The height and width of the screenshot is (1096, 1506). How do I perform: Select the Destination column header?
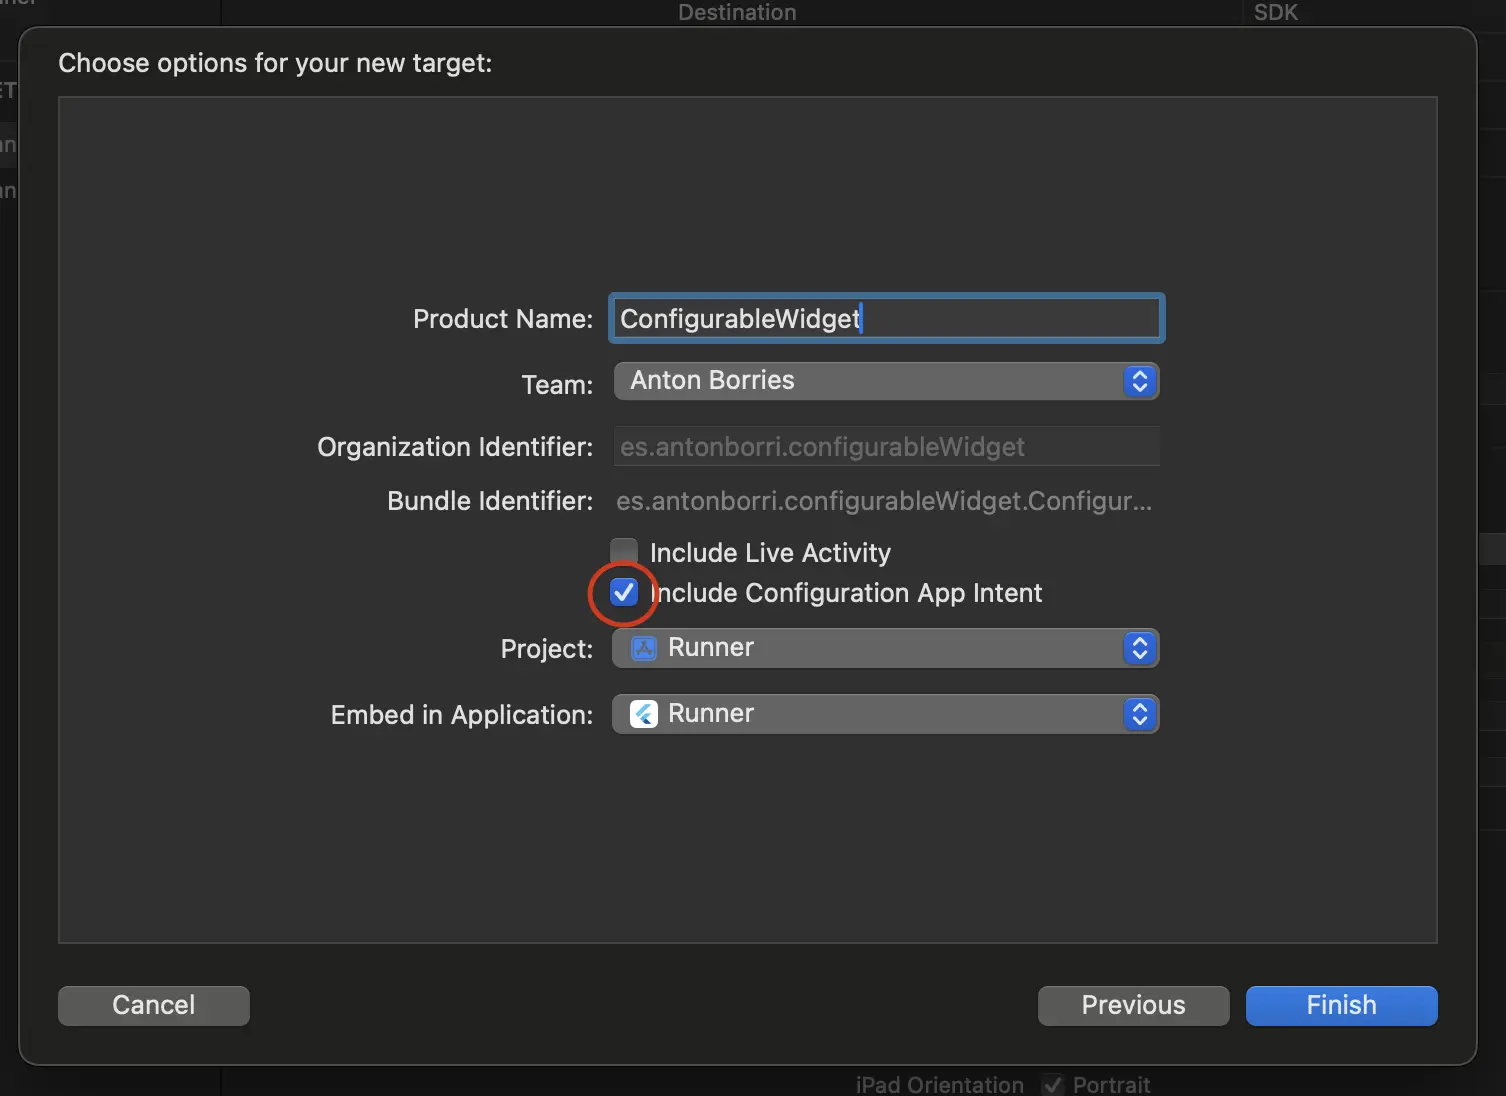(737, 12)
